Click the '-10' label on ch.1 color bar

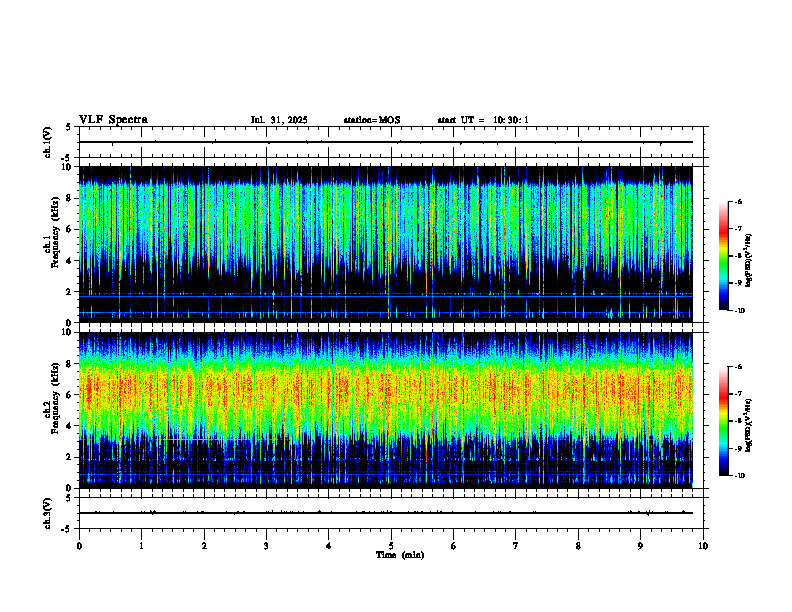point(738,311)
